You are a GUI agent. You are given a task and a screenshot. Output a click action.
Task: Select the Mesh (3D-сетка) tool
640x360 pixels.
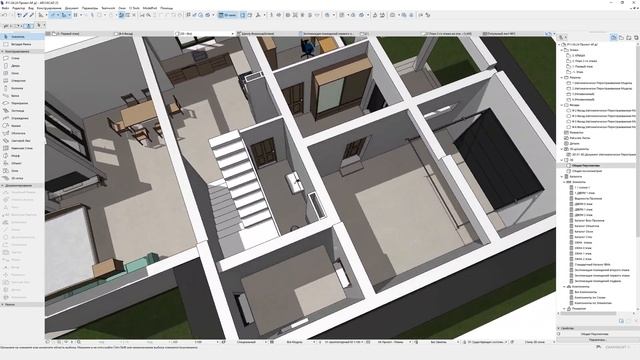pyautogui.click(x=22, y=178)
